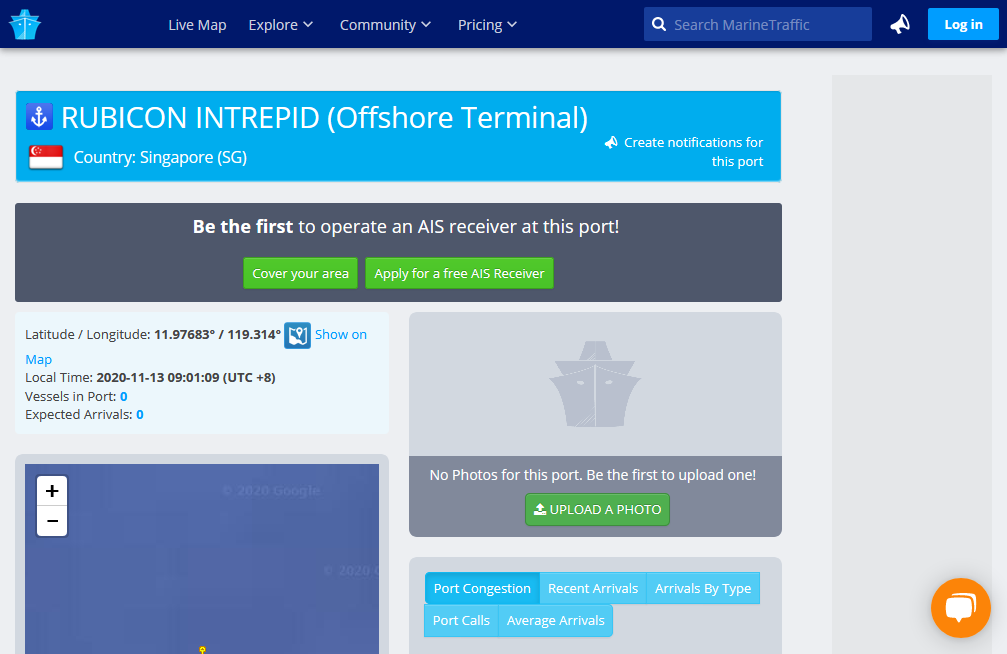Click the Local Time value

pos(186,378)
